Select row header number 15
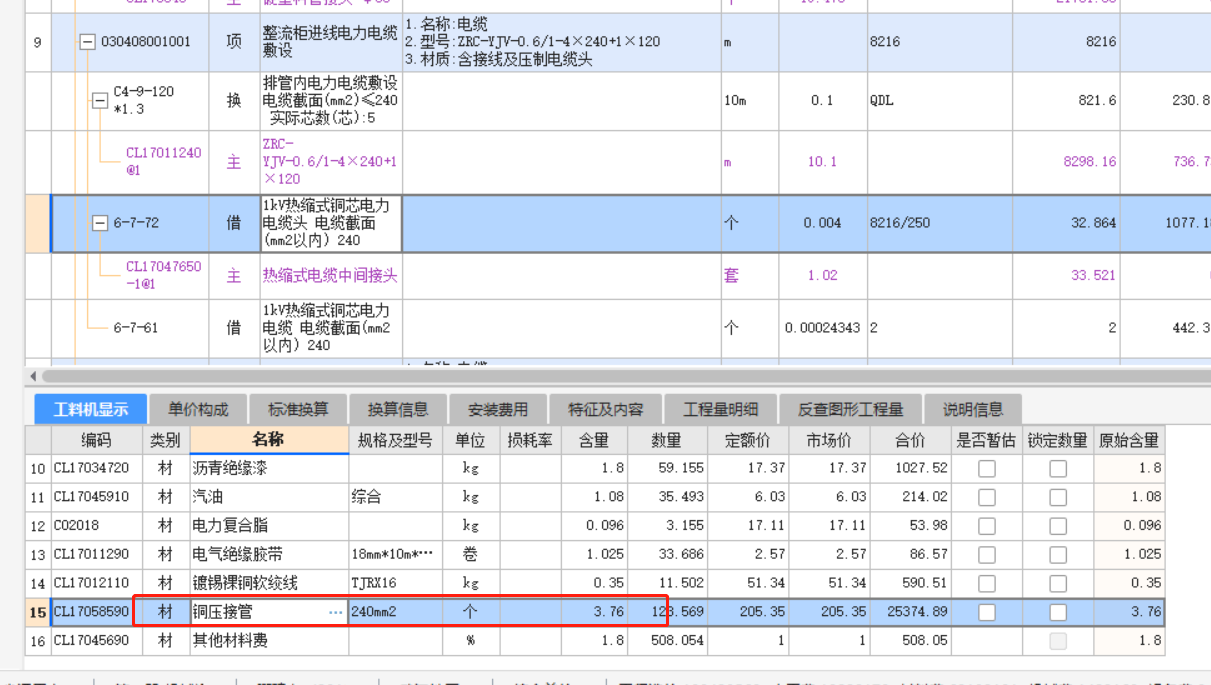This screenshot has width=1211, height=685. (38, 612)
